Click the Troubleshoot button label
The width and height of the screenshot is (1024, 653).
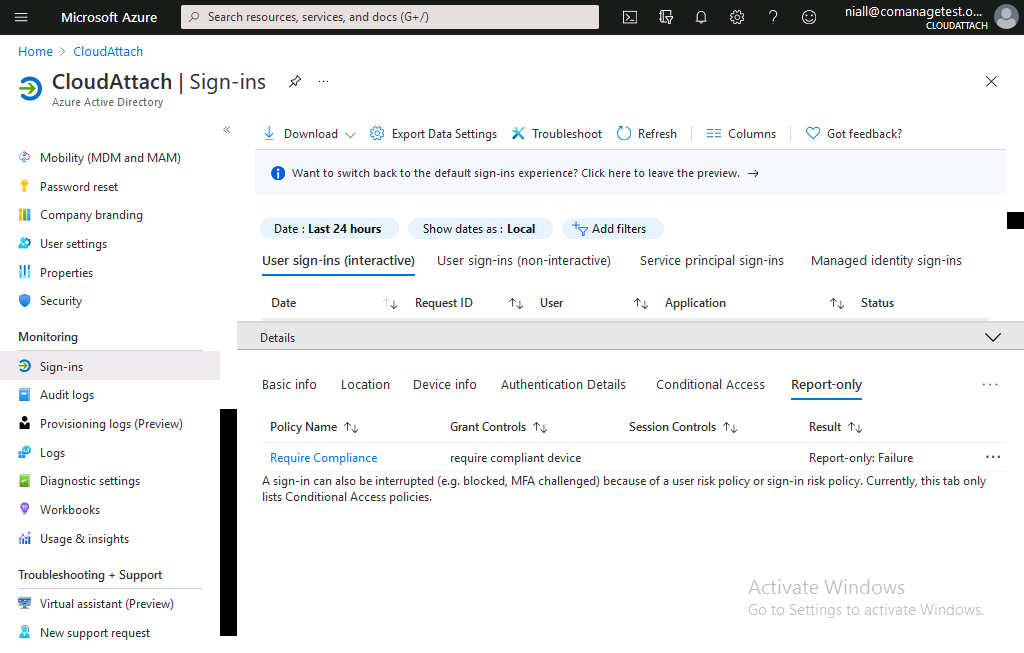567,133
